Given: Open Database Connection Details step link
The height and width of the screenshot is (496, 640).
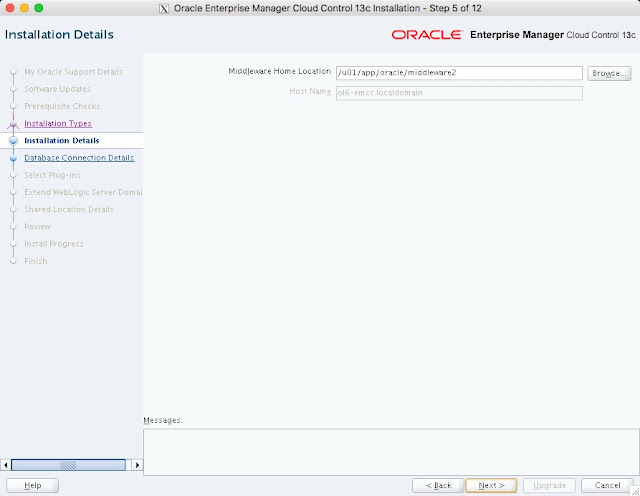Looking at the screenshot, I should coord(79,158).
